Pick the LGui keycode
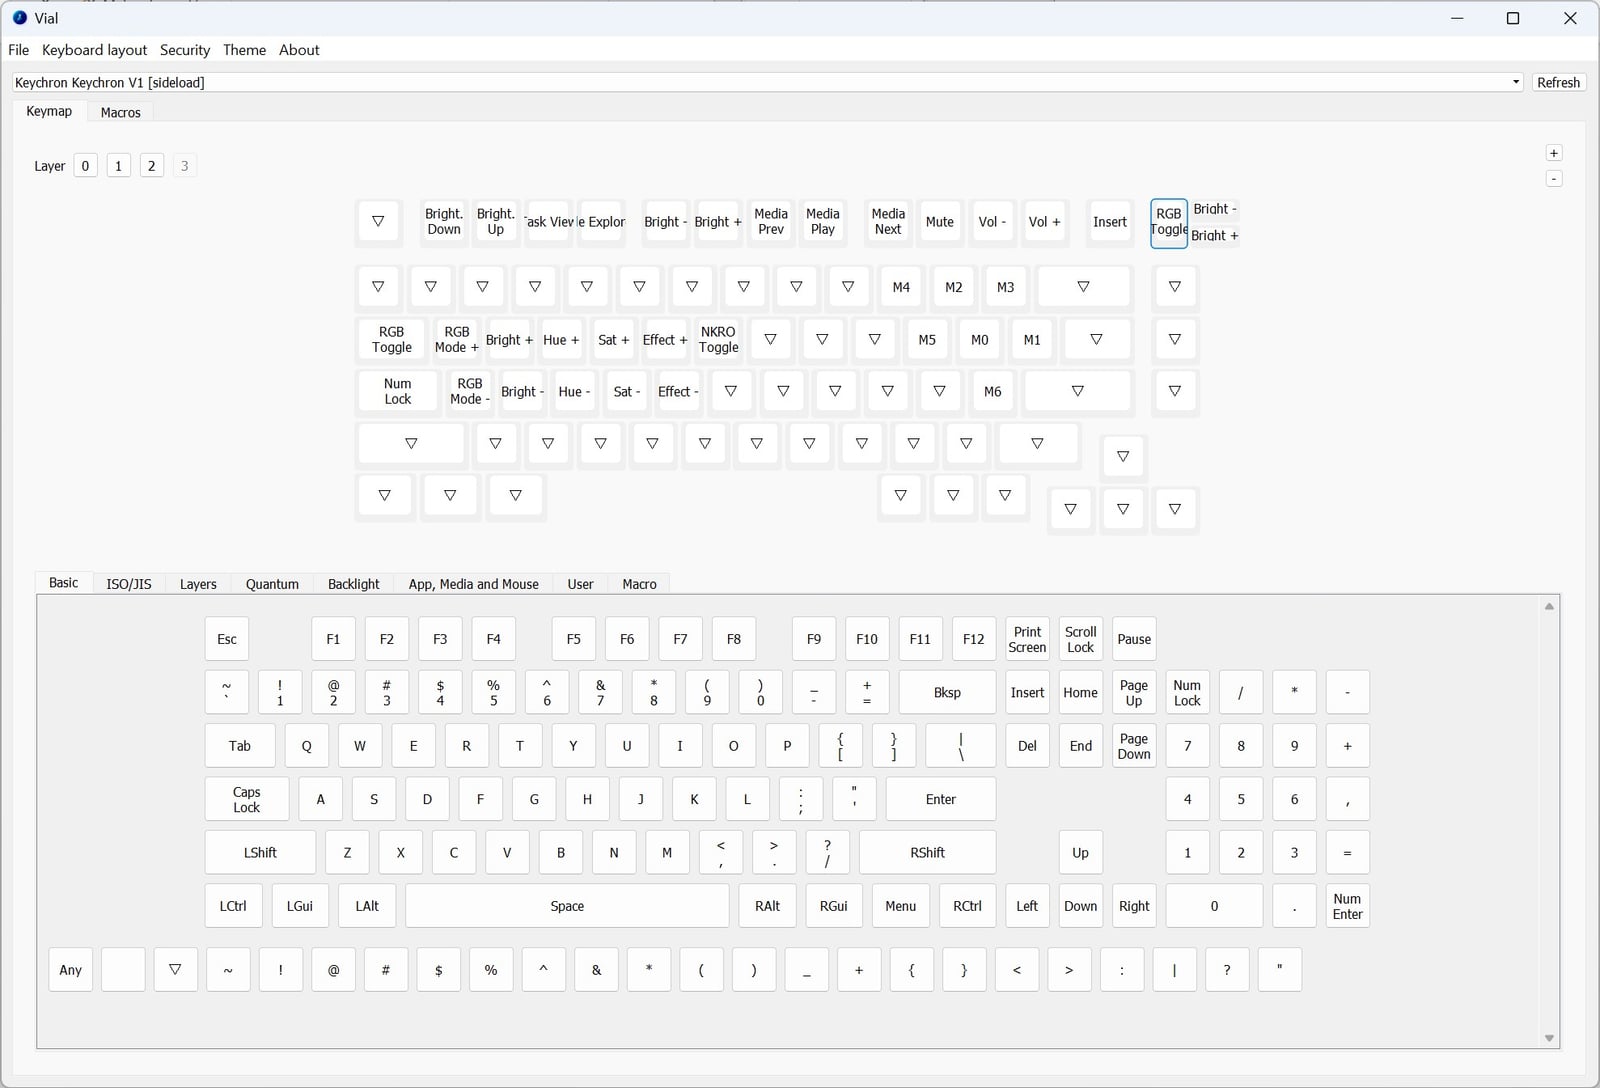The image size is (1600, 1088). (300, 906)
